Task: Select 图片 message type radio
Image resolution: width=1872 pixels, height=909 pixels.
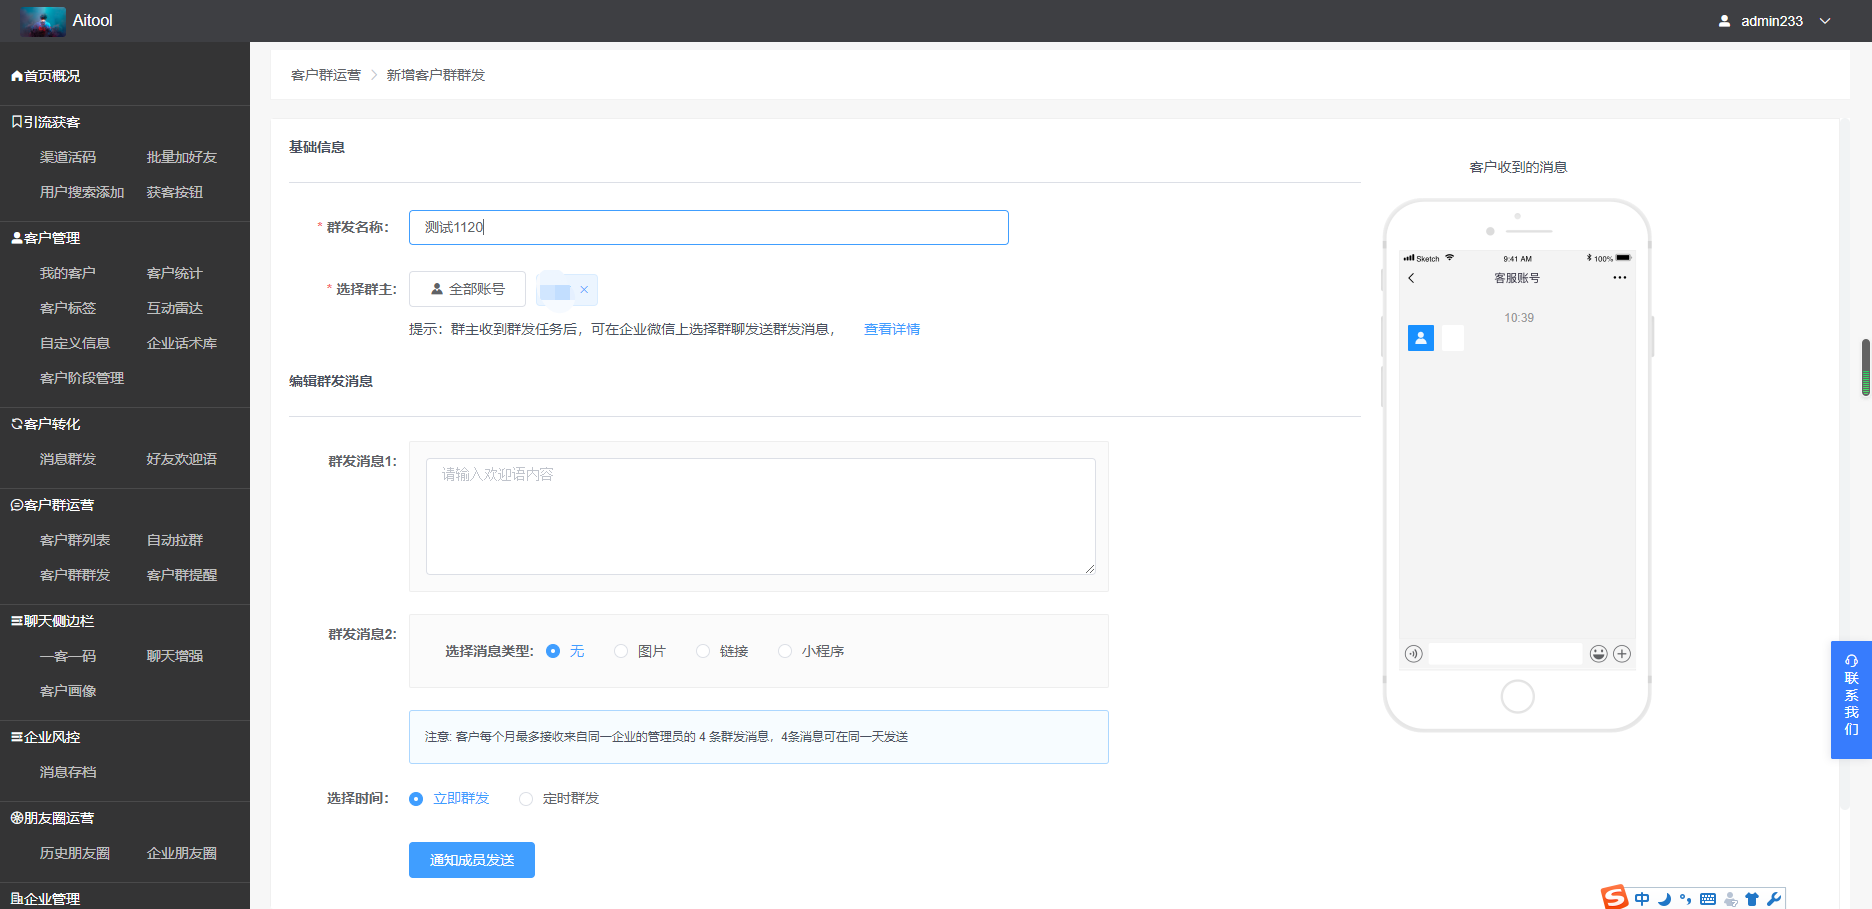Action: tap(621, 651)
